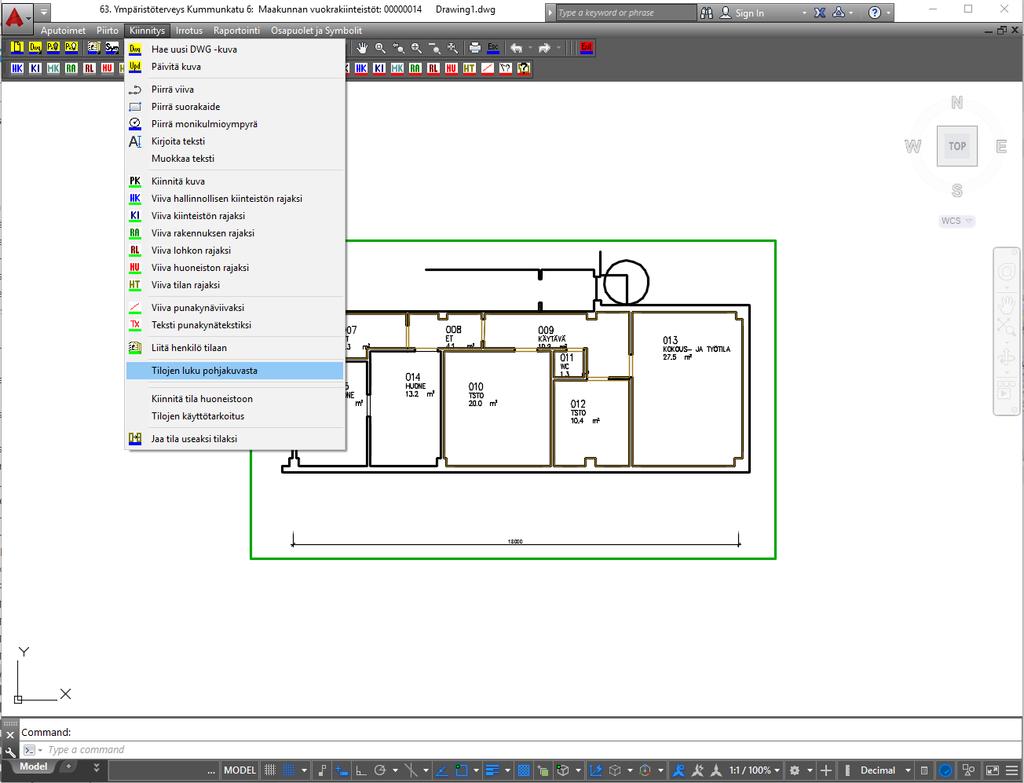Toggle Ortho mode in status bar

coord(360,771)
